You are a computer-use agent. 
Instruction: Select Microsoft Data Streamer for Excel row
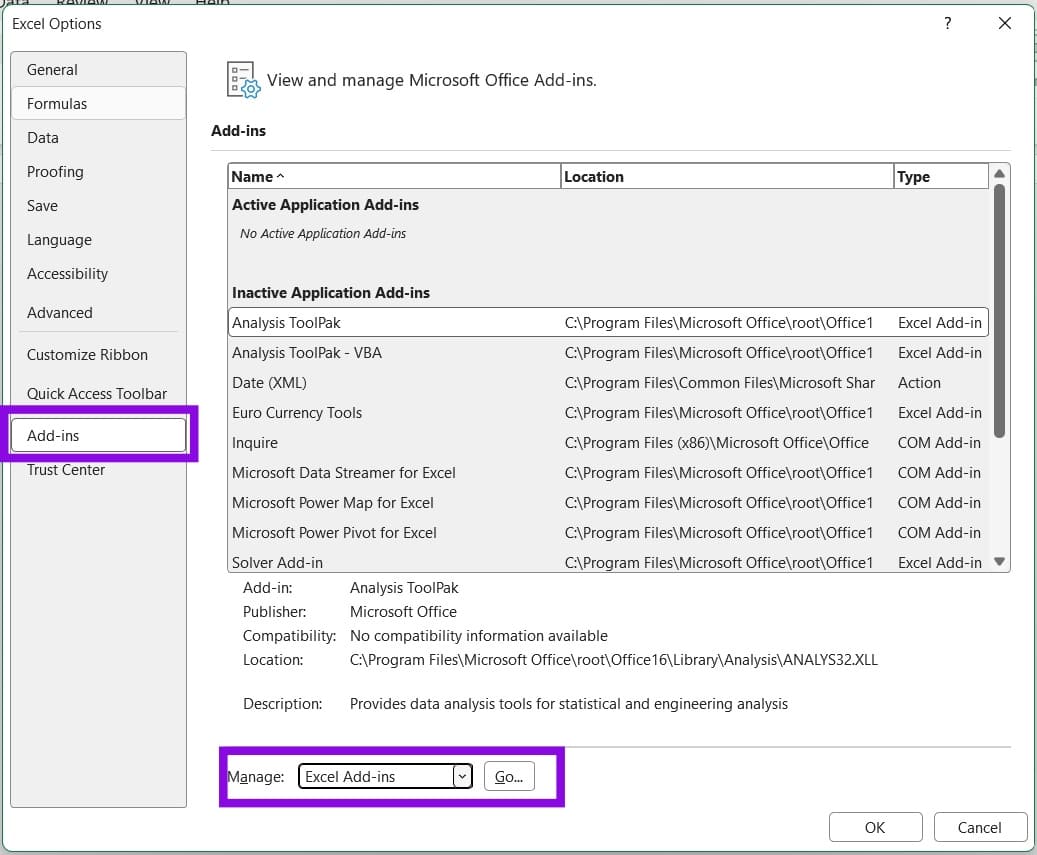pyautogui.click(x=608, y=472)
